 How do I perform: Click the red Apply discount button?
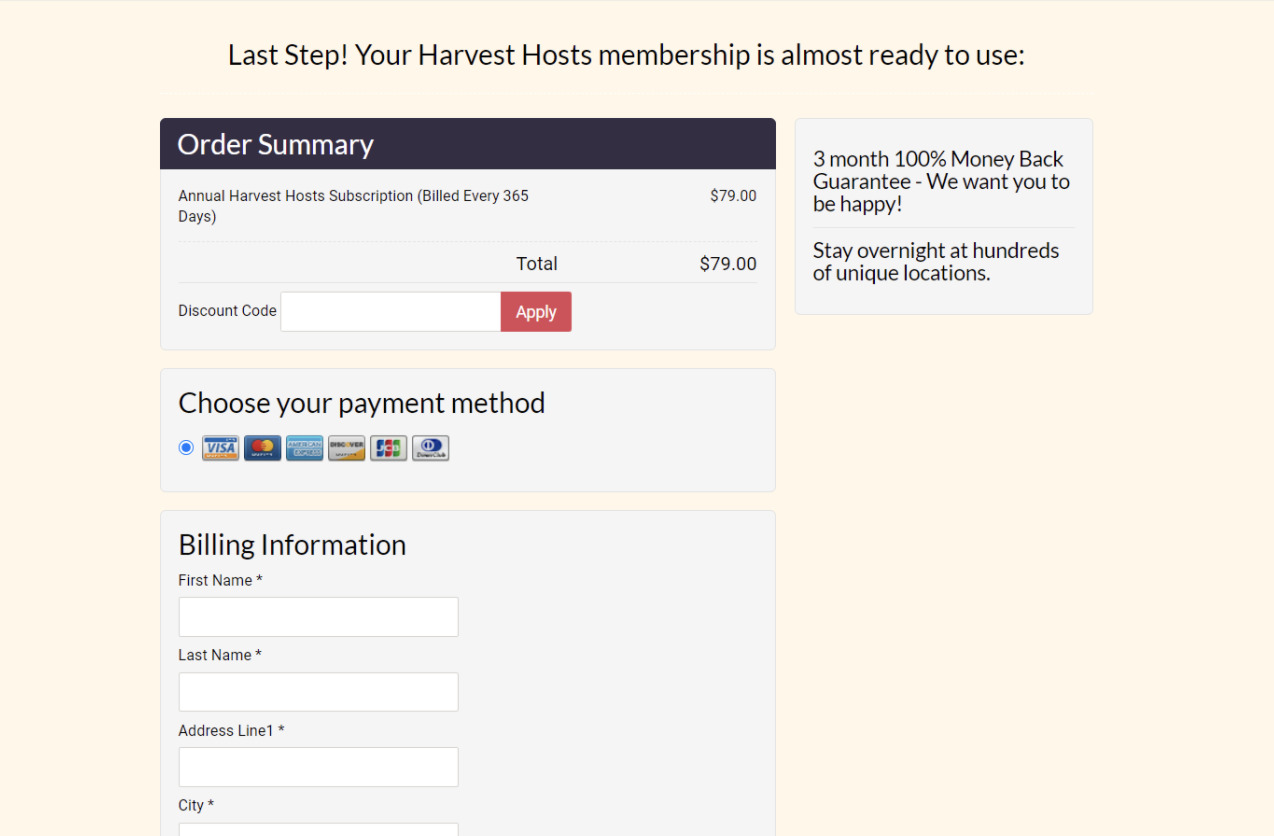coord(536,312)
